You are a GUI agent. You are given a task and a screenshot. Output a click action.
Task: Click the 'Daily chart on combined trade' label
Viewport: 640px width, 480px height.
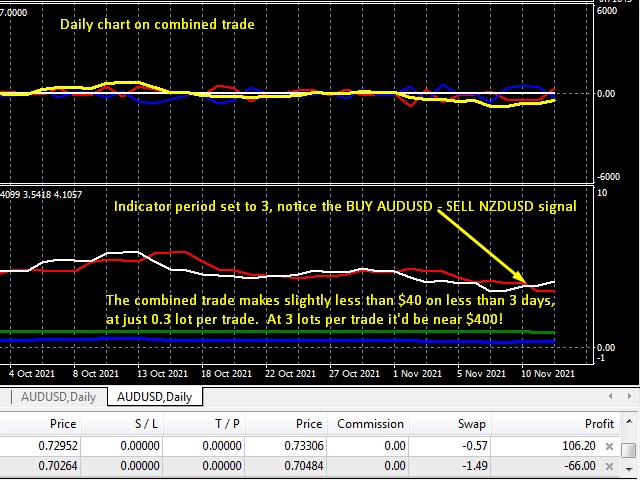coord(157,24)
